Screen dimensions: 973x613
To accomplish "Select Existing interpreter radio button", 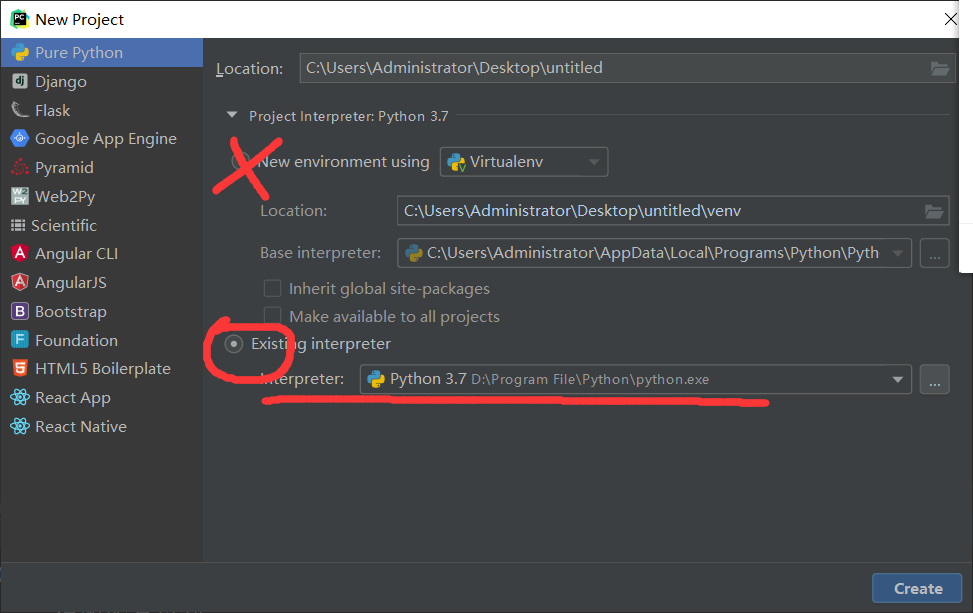I will pyautogui.click(x=234, y=344).
